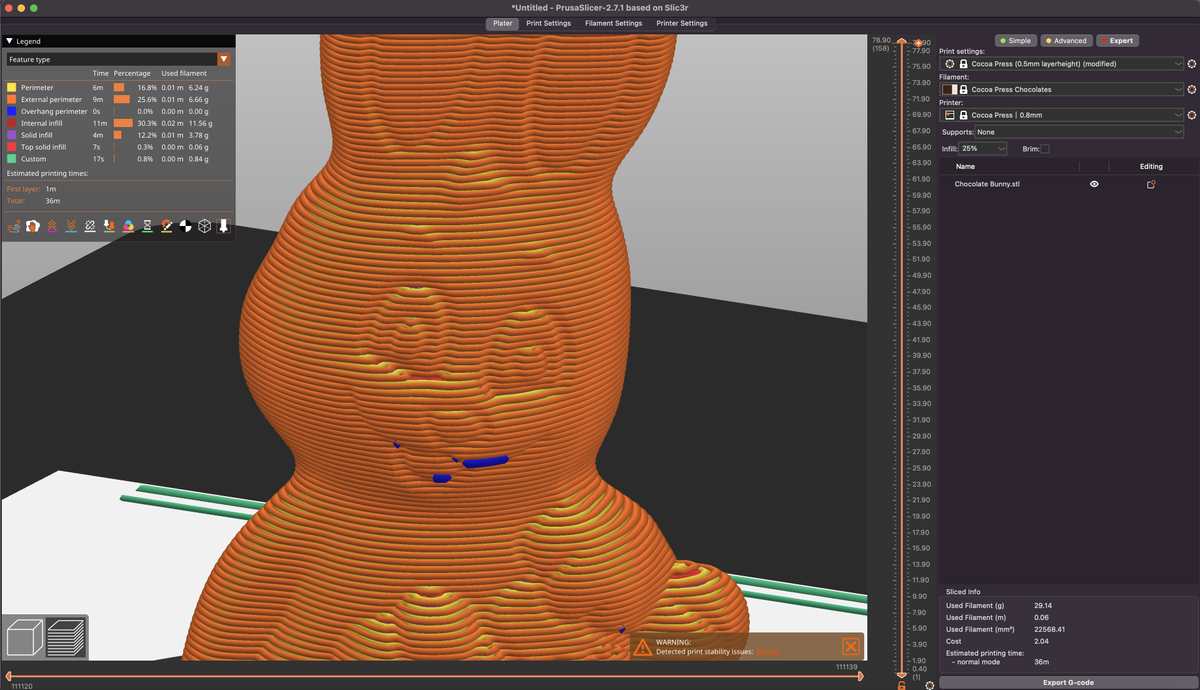This screenshot has height=690, width=1200.
Task: Toggle color changes icon in legend toolbar
Action: click(128, 226)
